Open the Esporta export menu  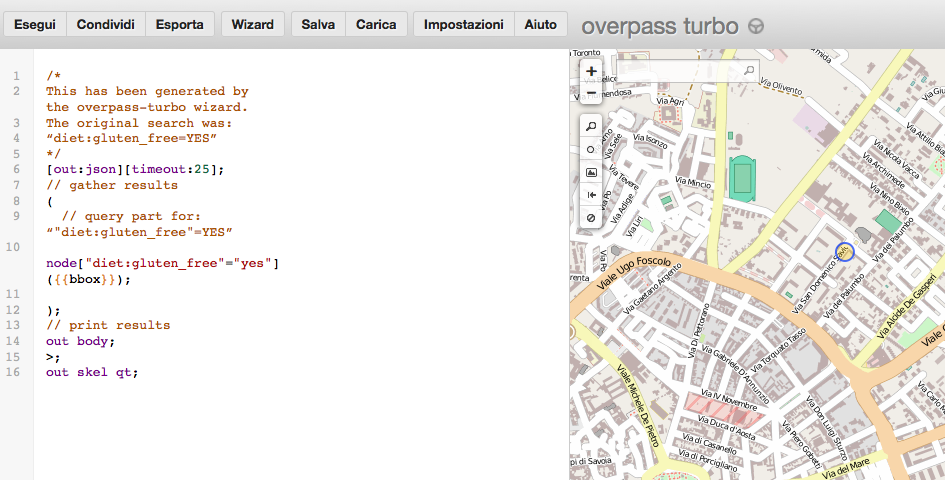(179, 25)
